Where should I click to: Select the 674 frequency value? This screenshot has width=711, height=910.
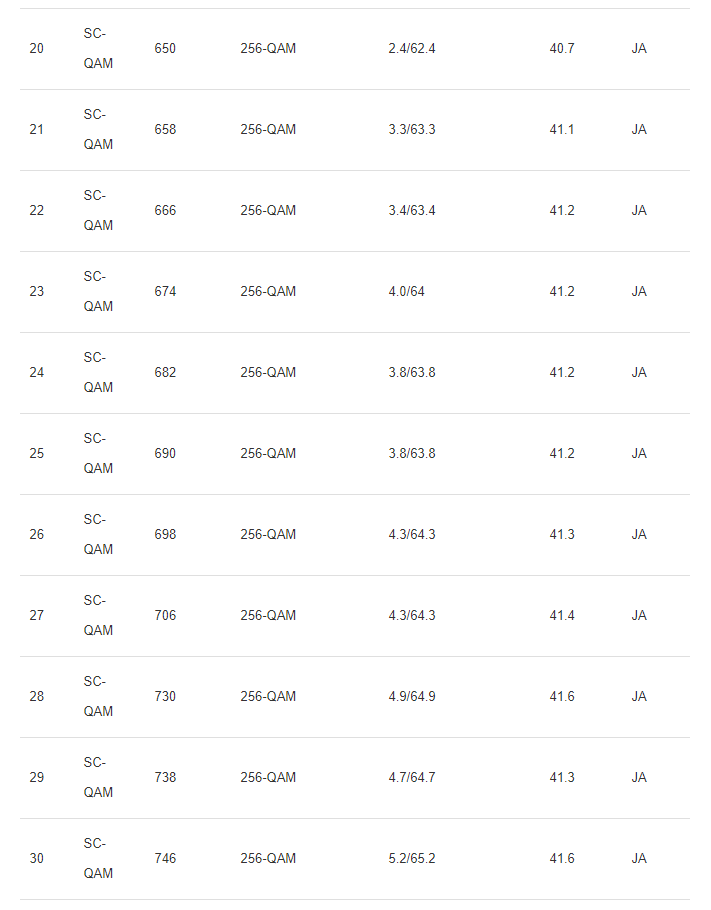click(x=165, y=292)
